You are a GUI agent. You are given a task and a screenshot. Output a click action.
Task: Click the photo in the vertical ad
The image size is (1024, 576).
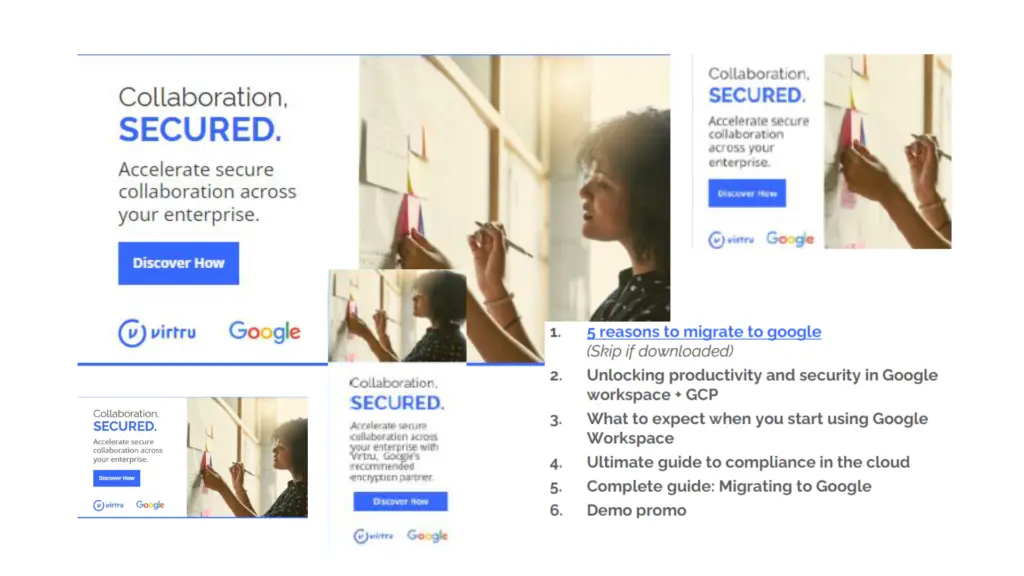(x=397, y=315)
